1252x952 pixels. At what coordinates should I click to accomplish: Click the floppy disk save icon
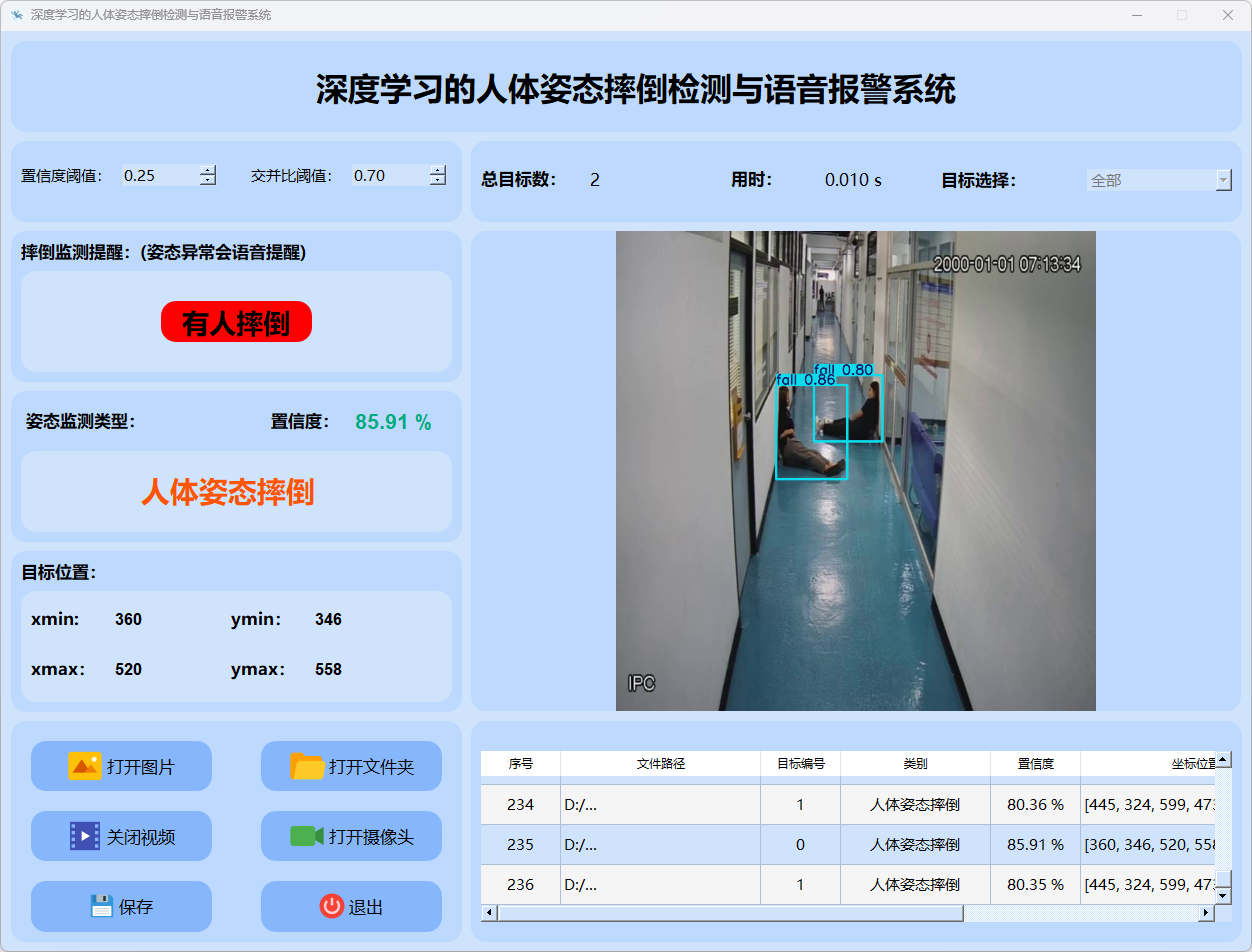[x=101, y=906]
